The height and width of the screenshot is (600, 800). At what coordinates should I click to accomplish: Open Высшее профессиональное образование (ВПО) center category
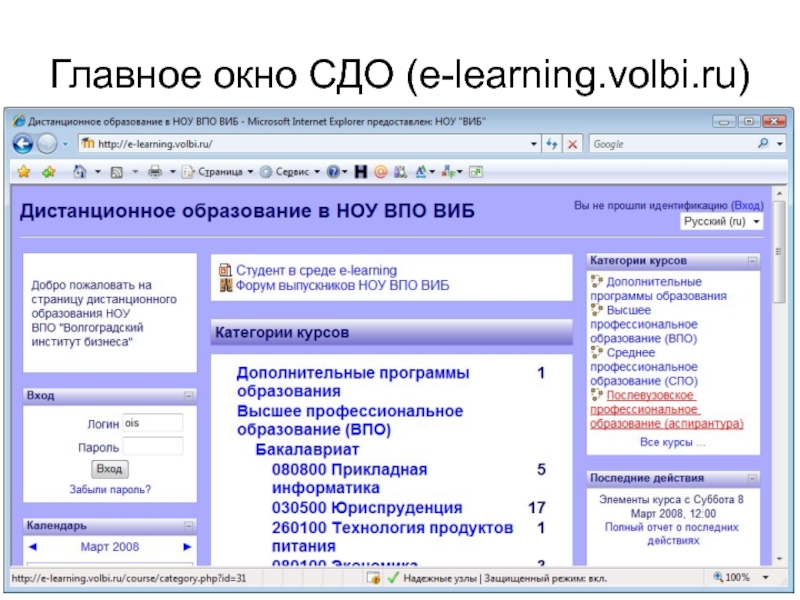(x=350, y=420)
